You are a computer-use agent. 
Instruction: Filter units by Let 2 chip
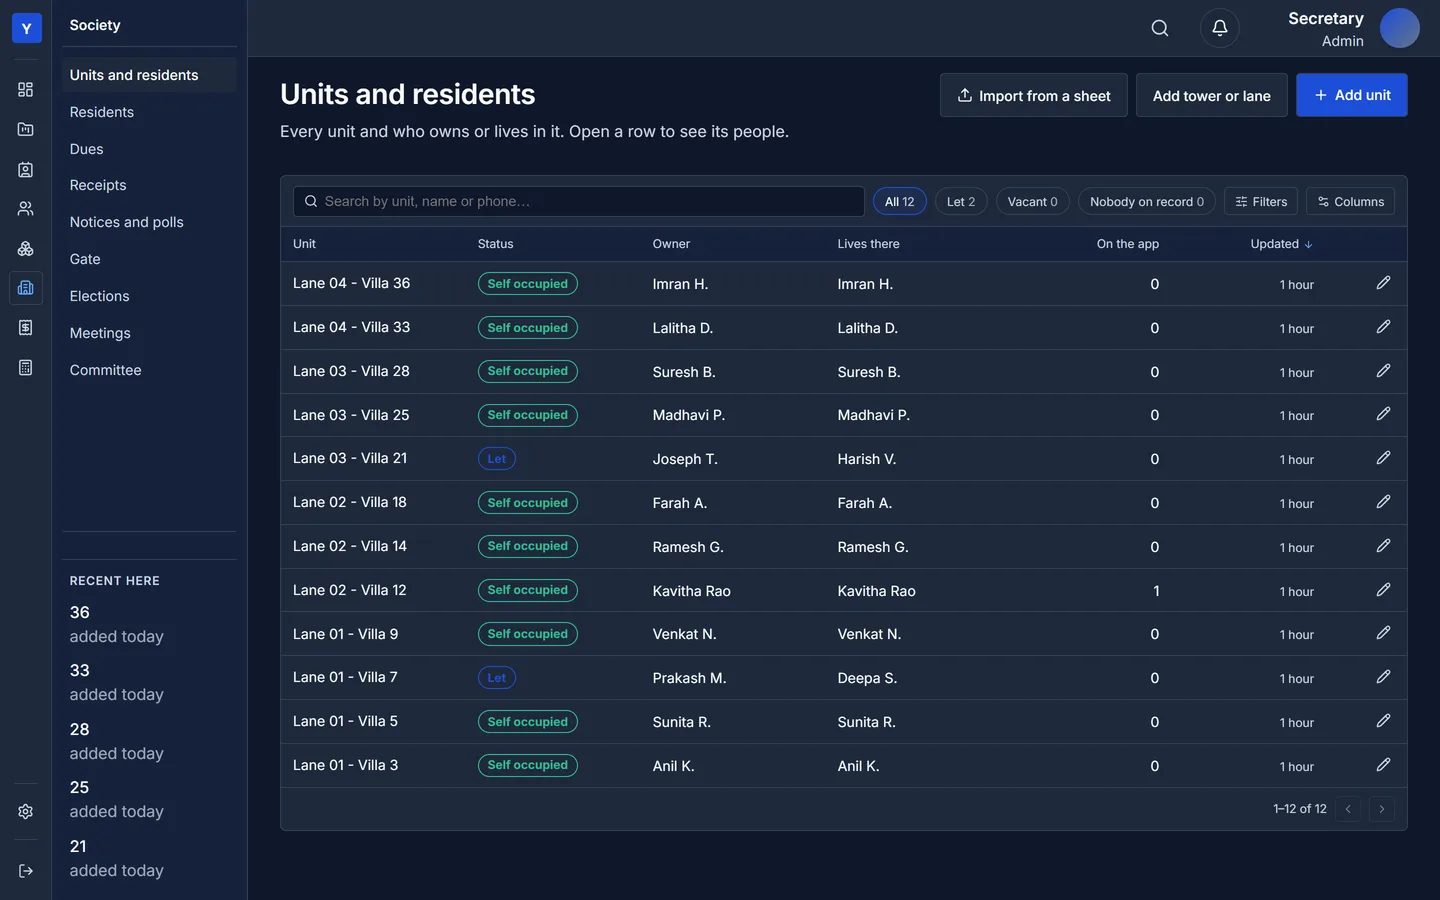(961, 201)
